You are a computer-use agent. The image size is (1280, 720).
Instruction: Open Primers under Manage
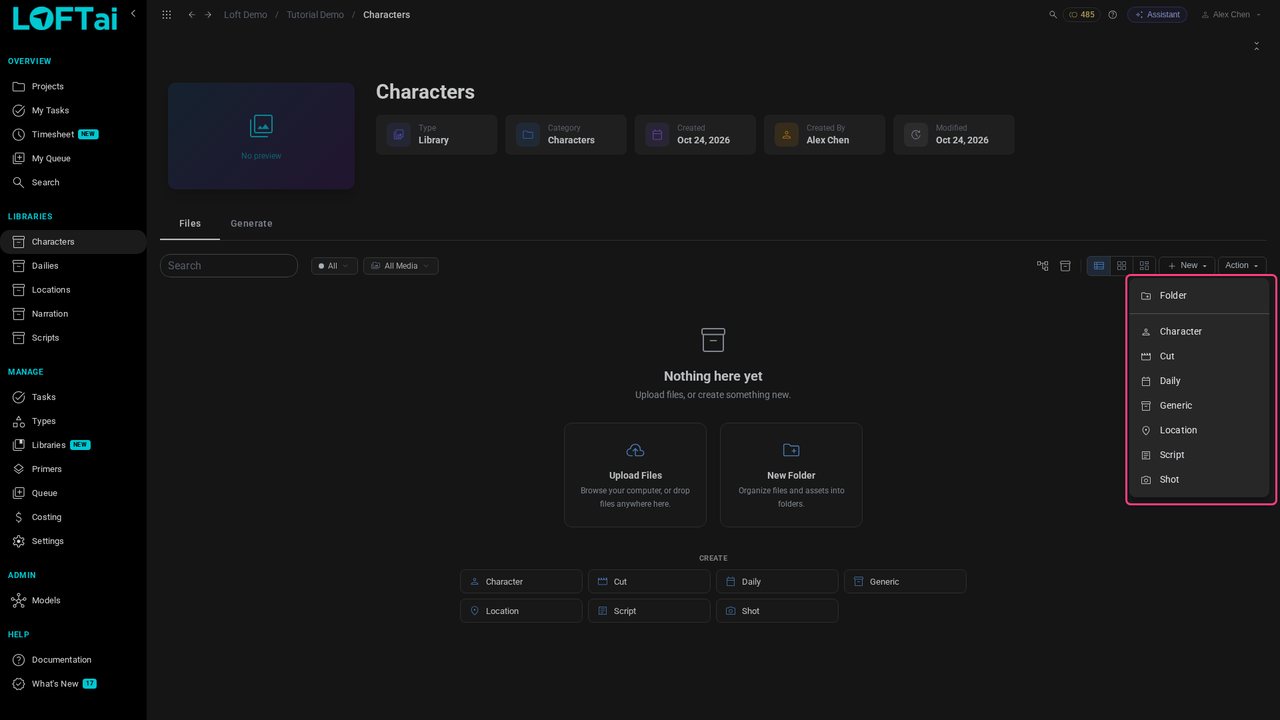(73, 469)
